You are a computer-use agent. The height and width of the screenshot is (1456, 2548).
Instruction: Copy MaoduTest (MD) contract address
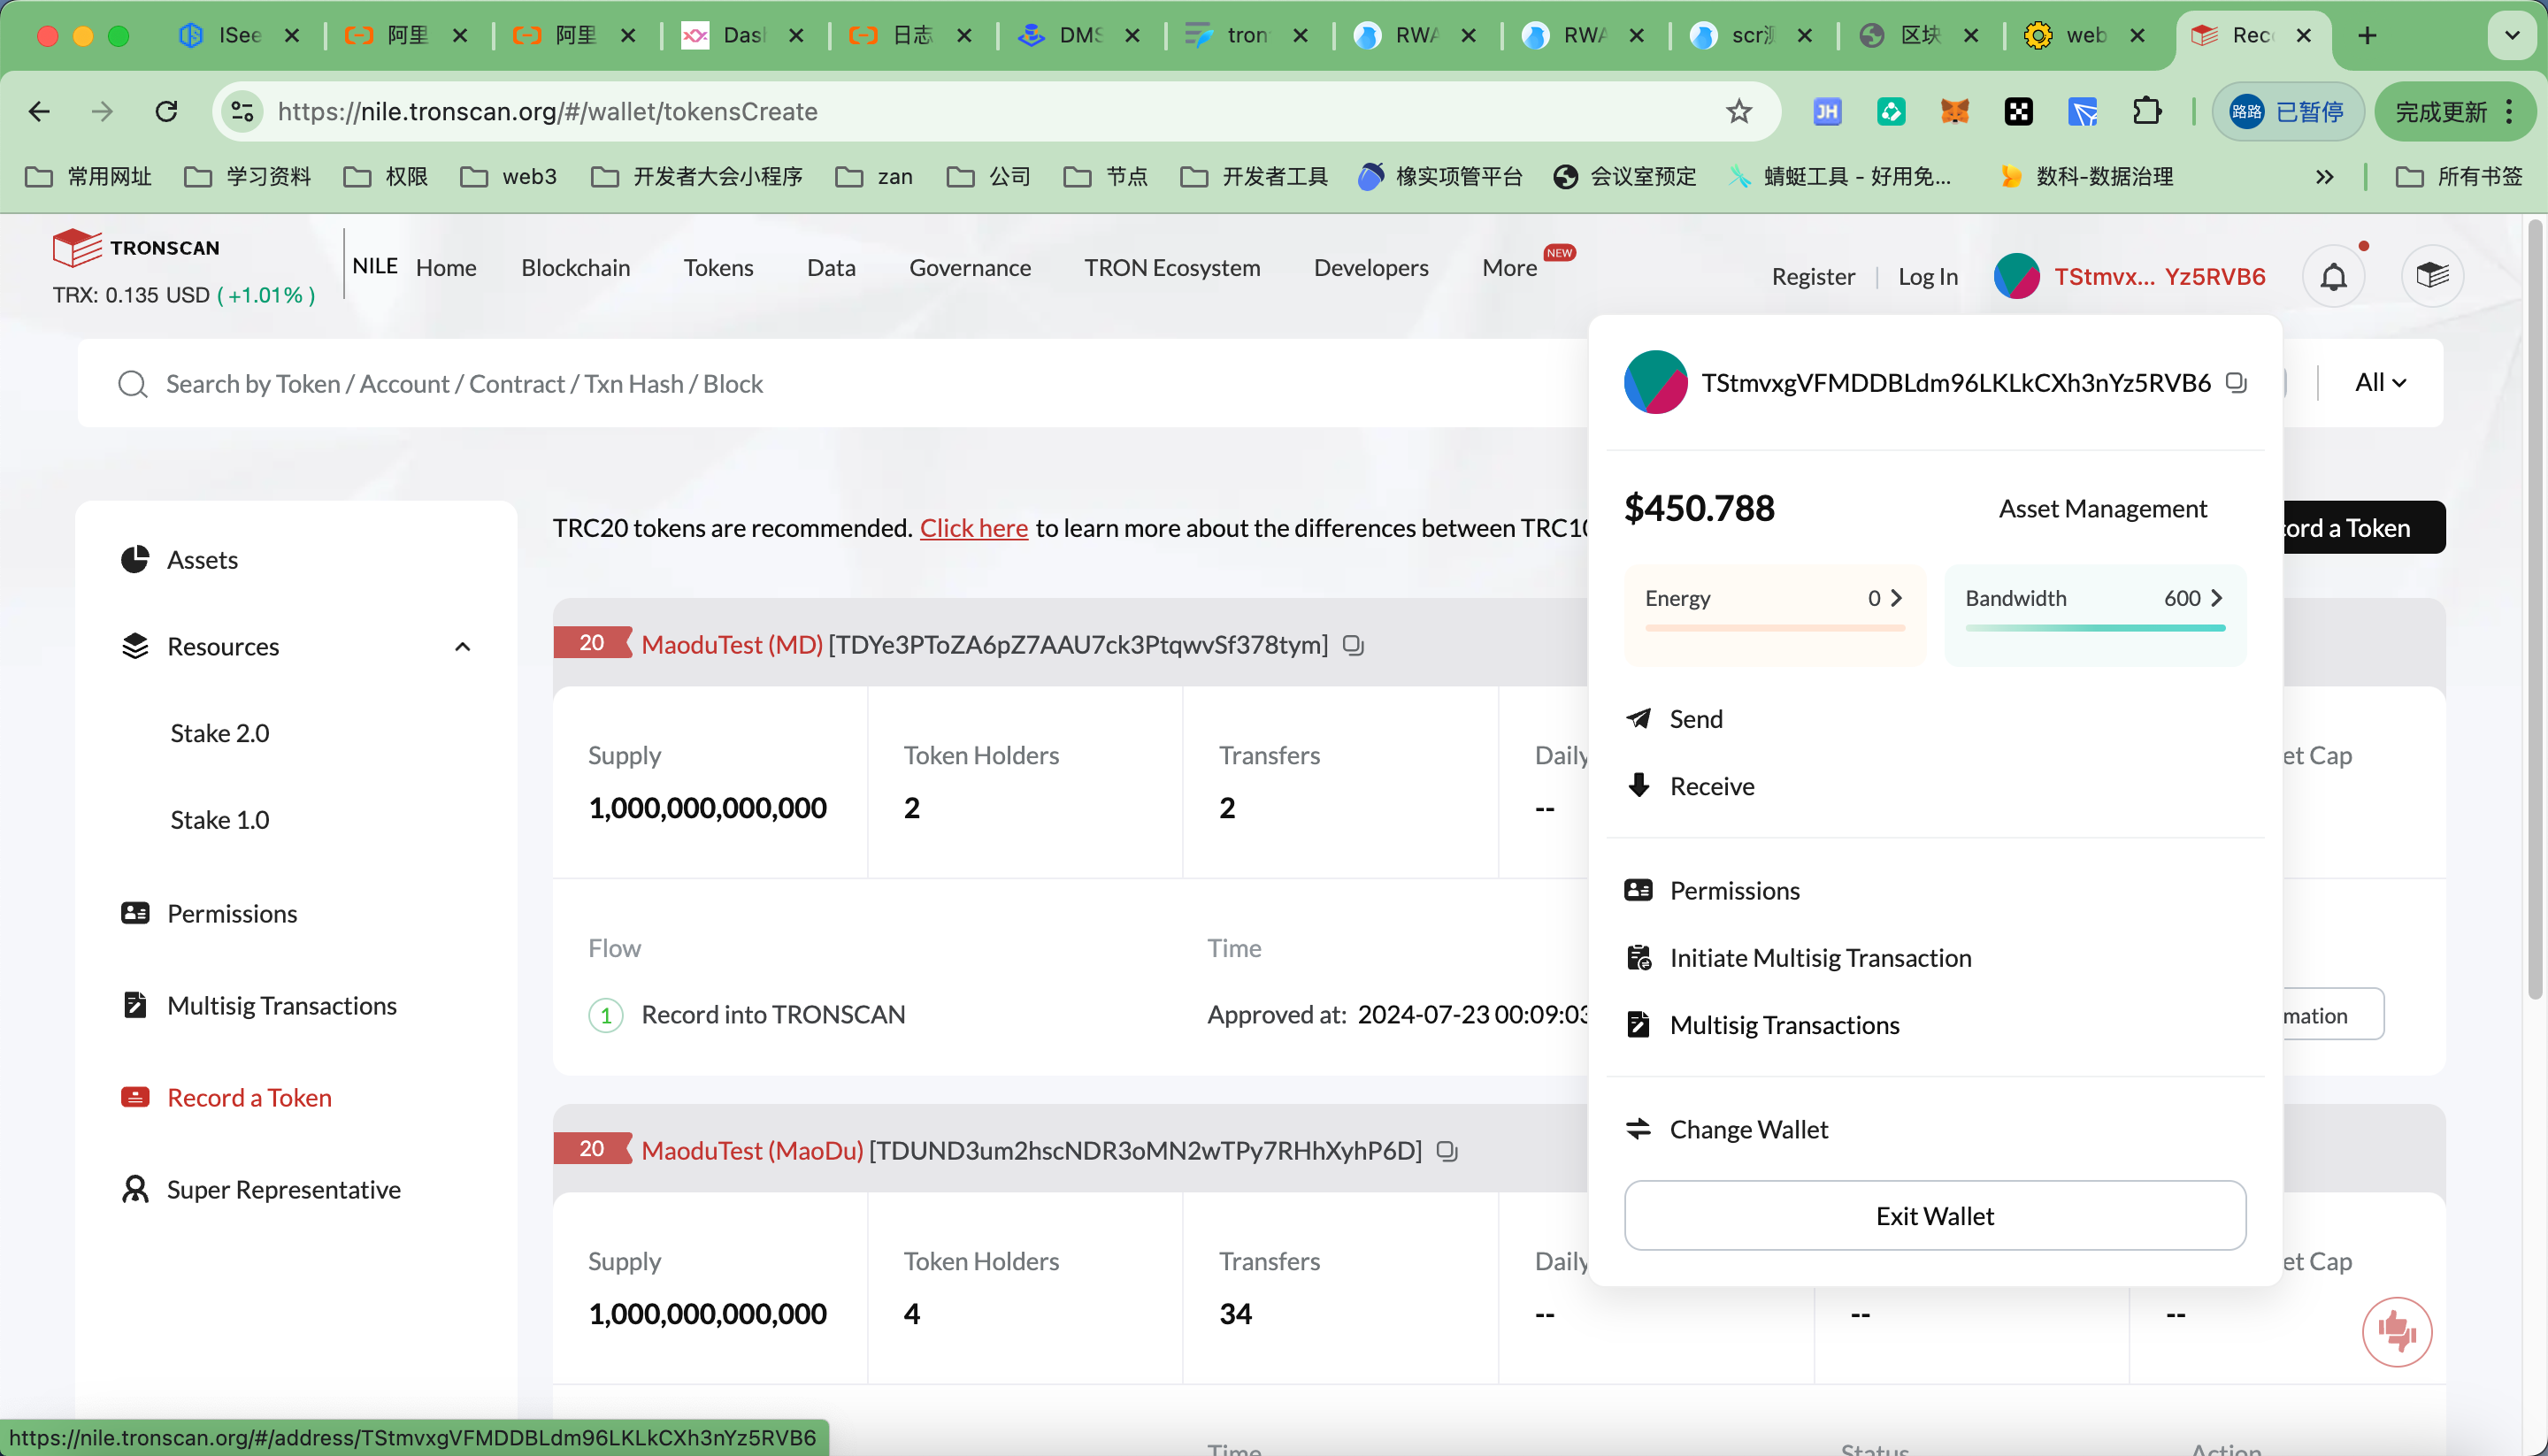click(x=1353, y=646)
